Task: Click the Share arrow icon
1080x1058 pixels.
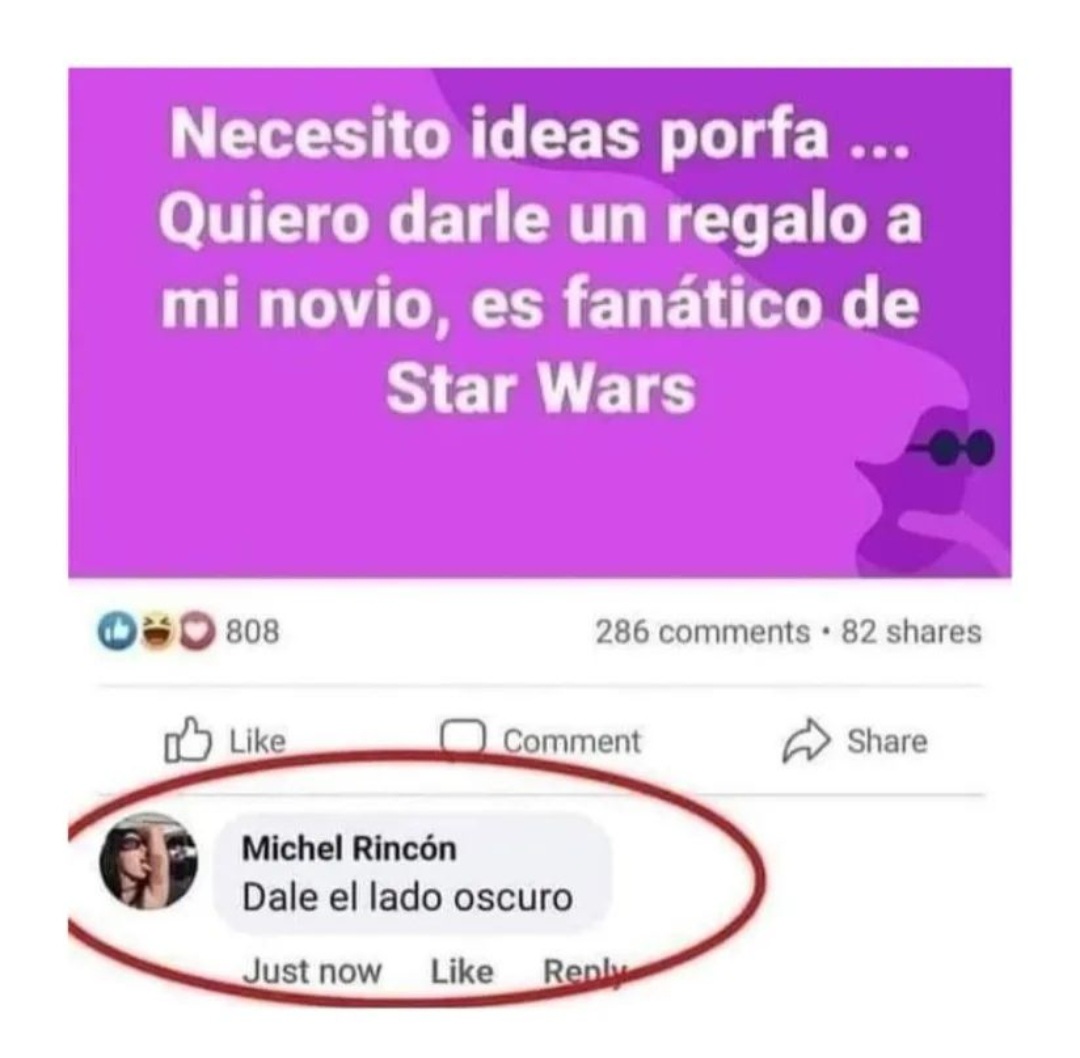Action: pos(806,740)
